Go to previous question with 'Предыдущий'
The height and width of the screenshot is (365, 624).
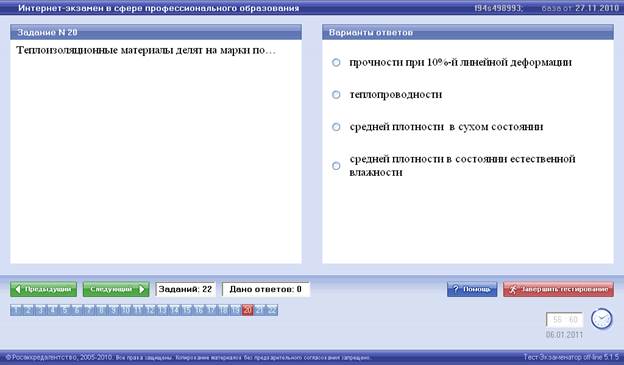(x=44, y=289)
